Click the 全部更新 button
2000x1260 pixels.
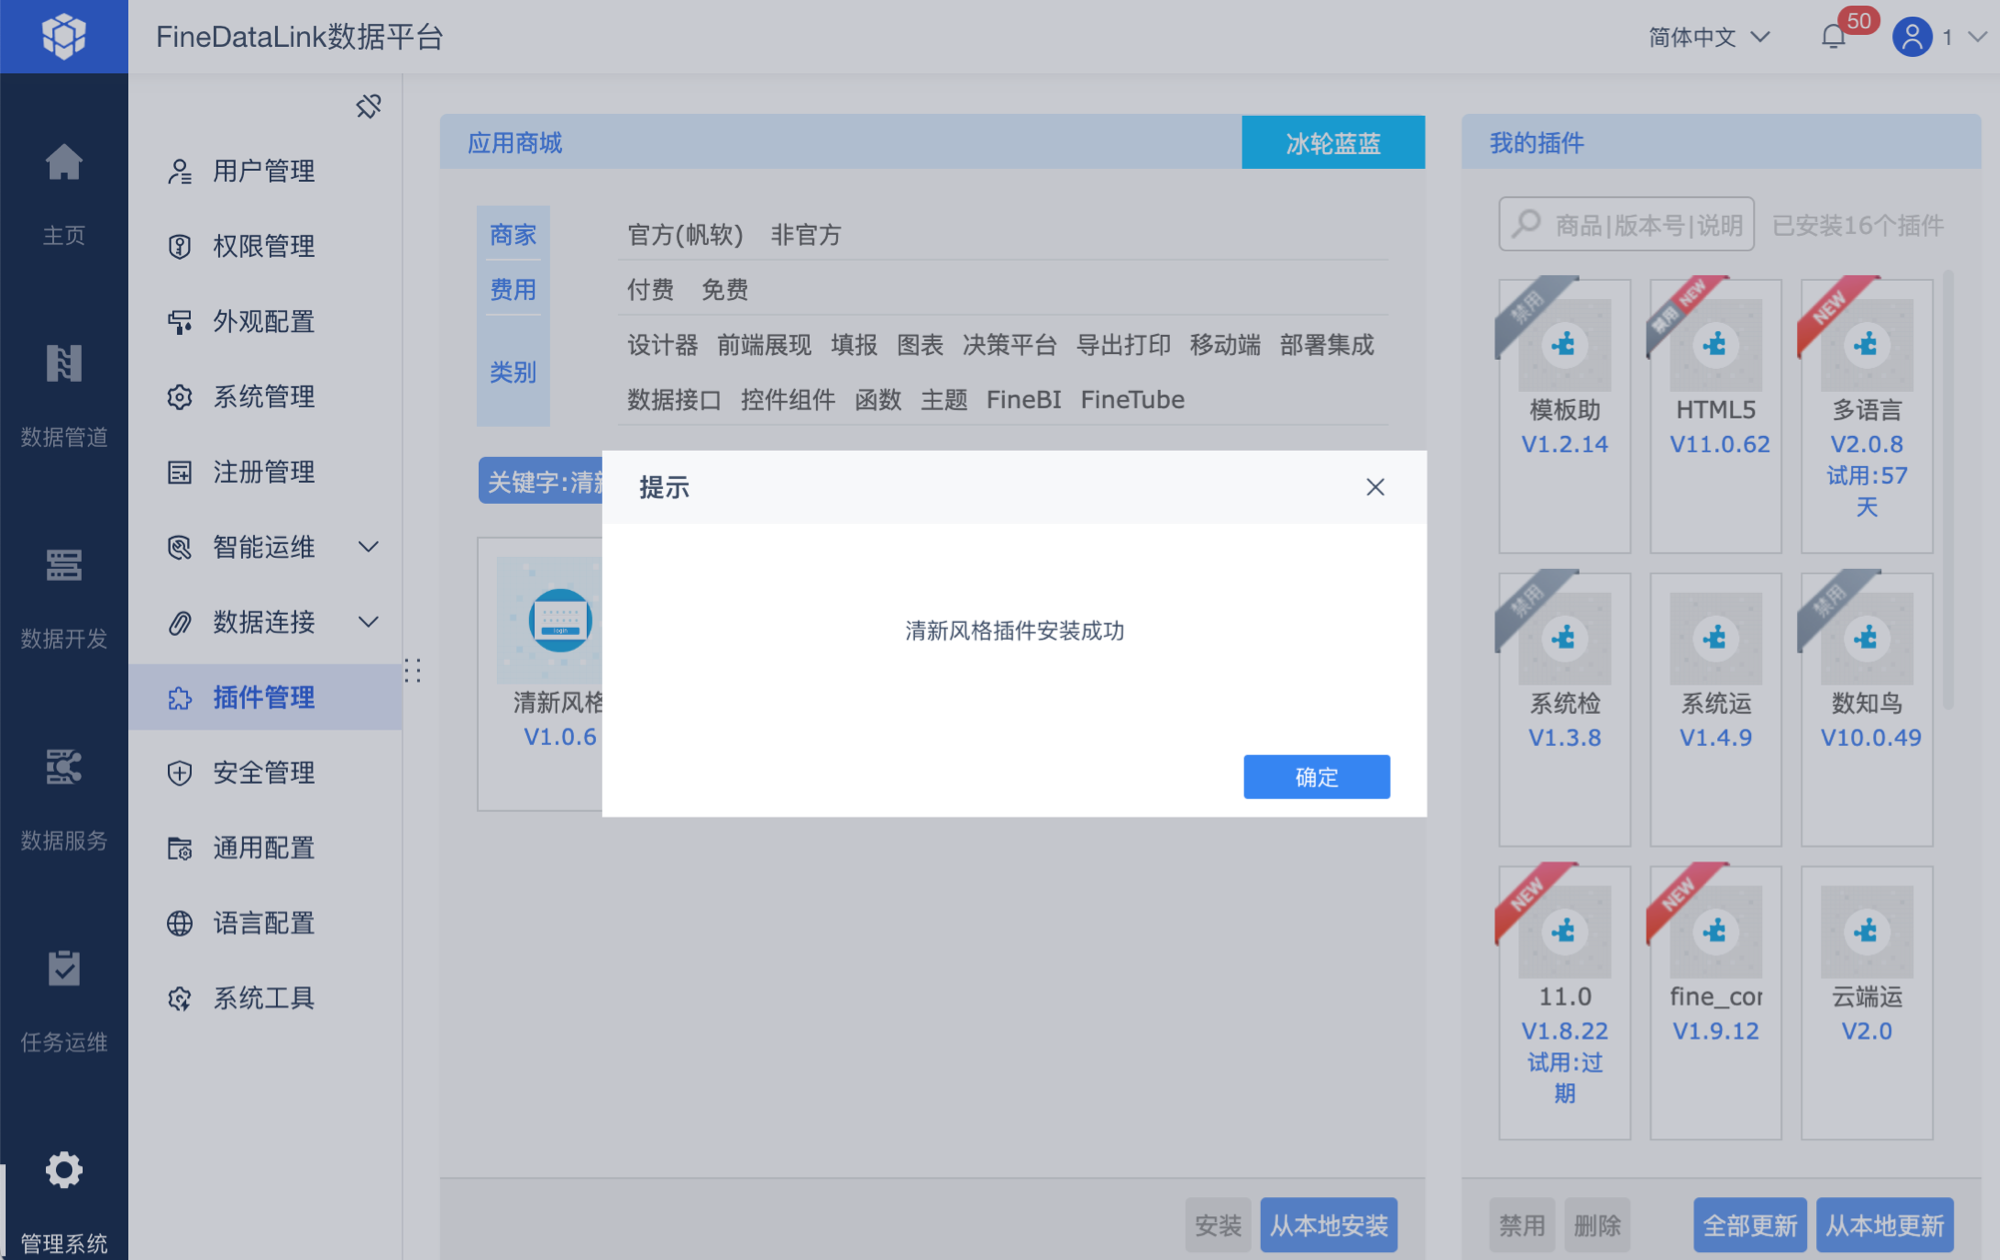pos(1749,1225)
